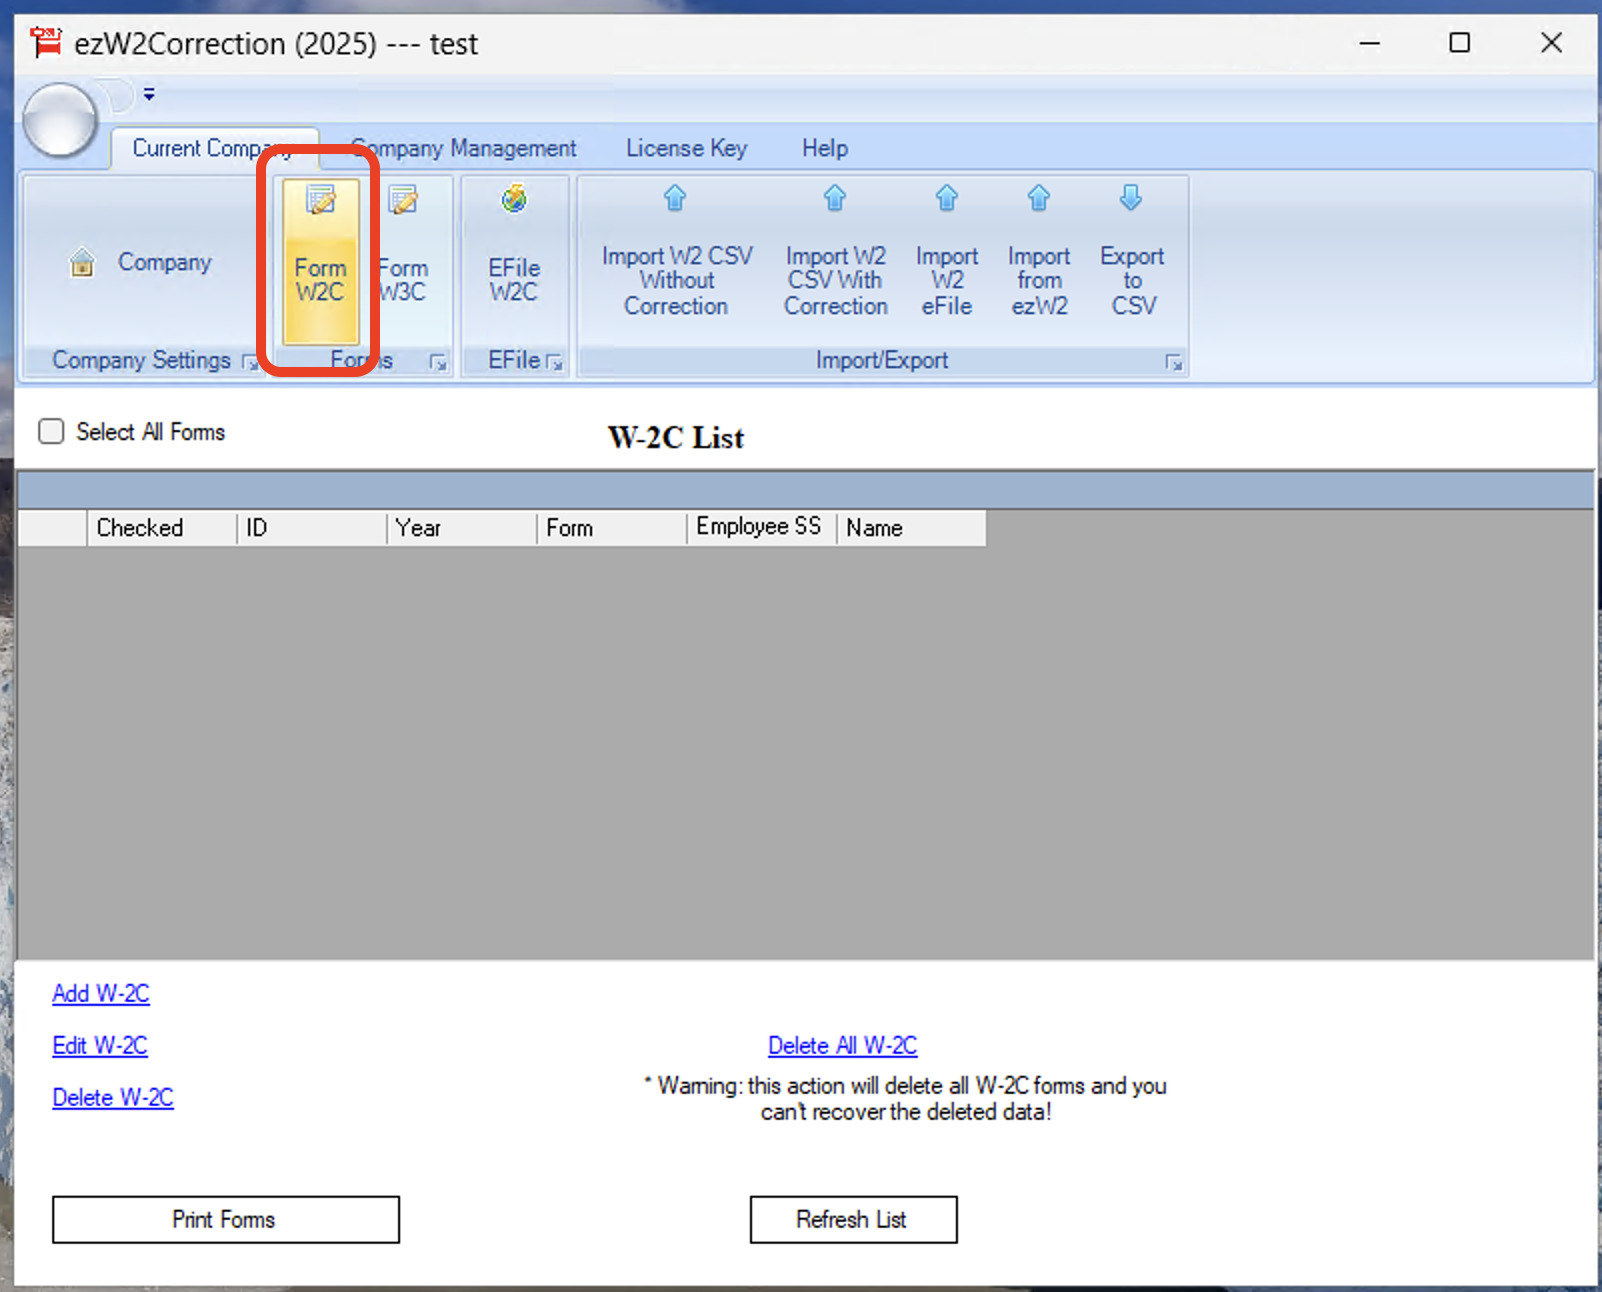The image size is (1602, 1292).
Task: Click the Refresh List button
Action: point(852,1219)
